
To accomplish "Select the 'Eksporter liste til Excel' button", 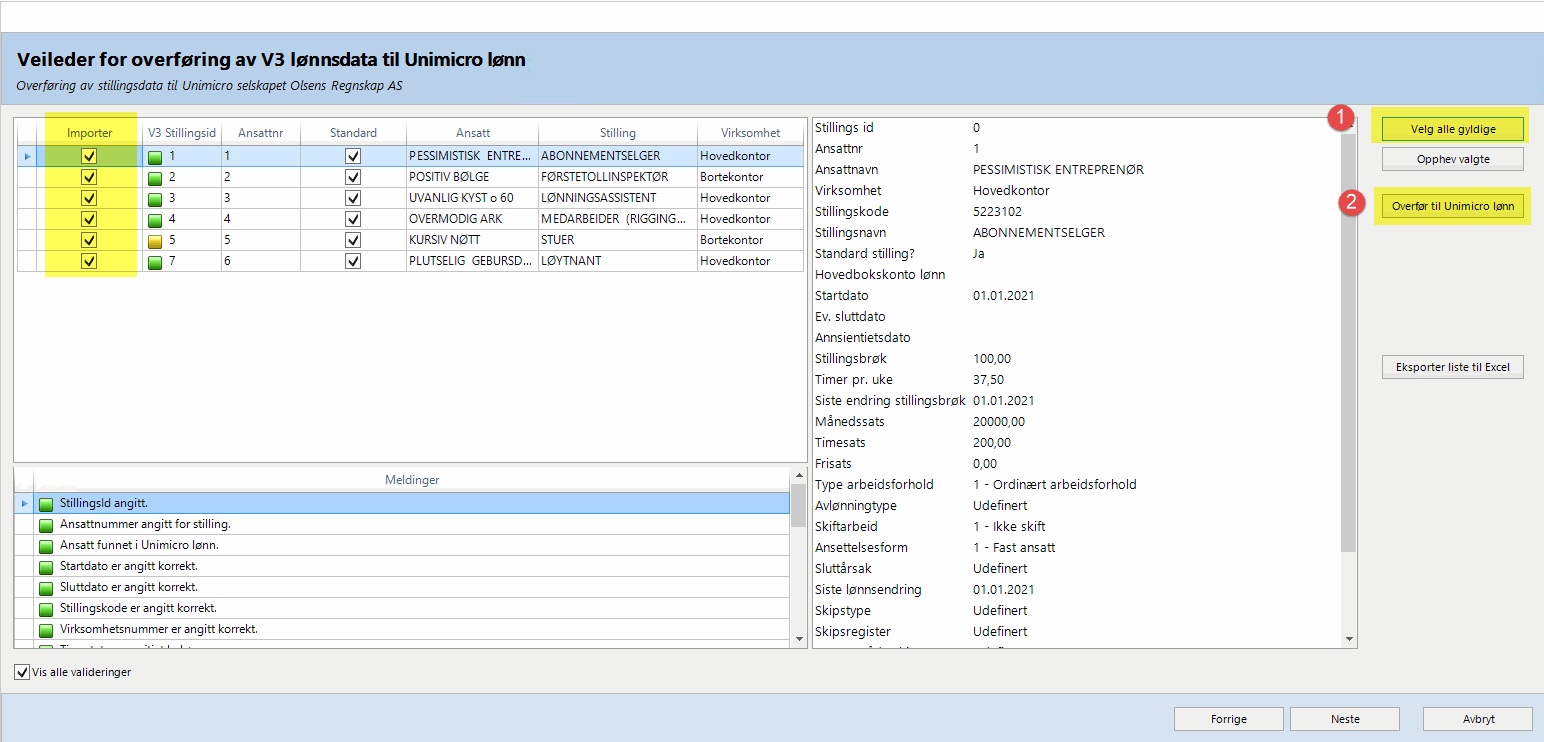I will [x=1452, y=367].
